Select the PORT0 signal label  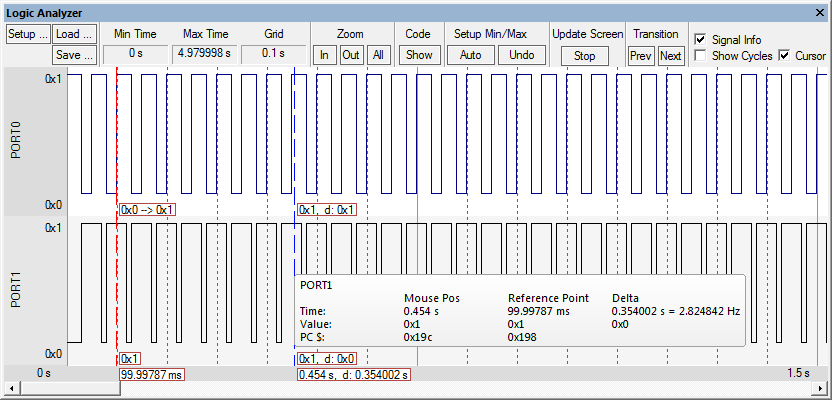pyautogui.click(x=15, y=141)
